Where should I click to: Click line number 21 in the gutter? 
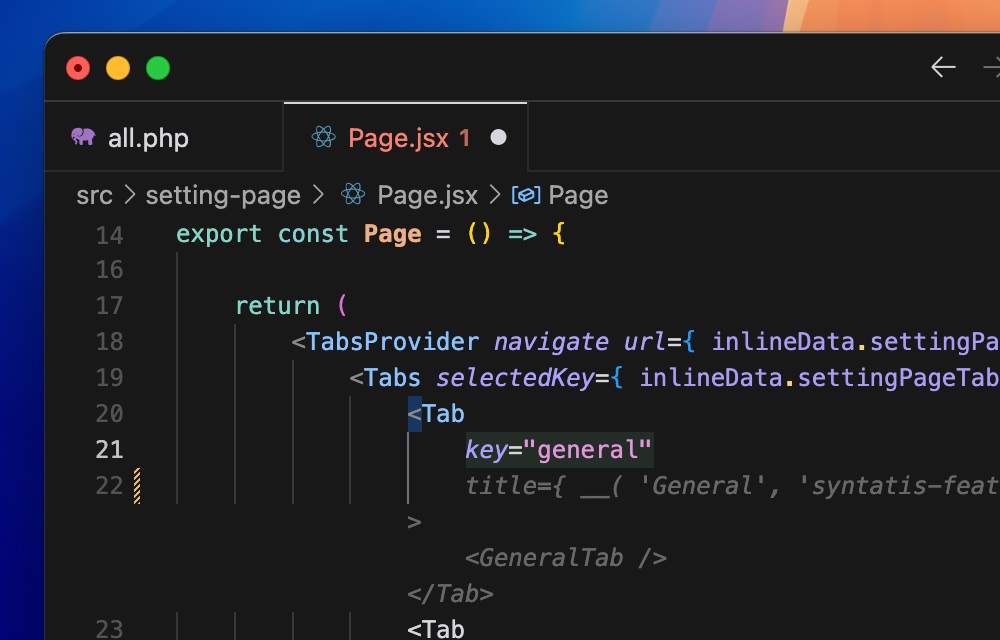tap(109, 450)
